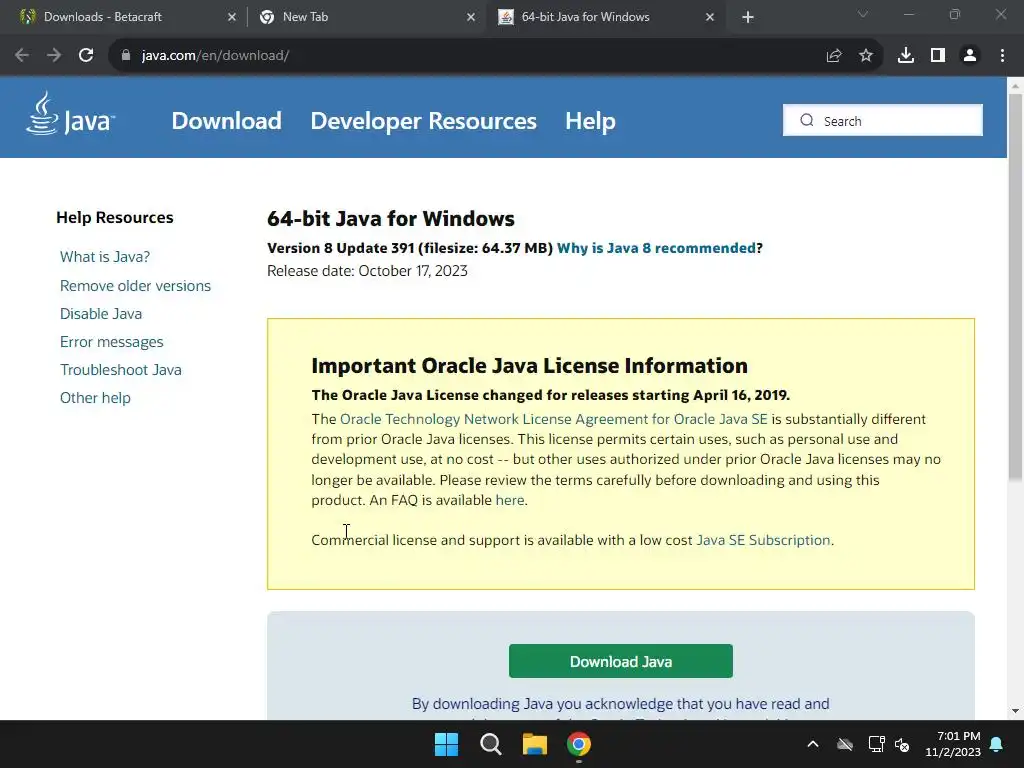Viewport: 1024px width, 768px height.
Task: Click Important Oracle Java License Information heading
Action: [529, 366]
